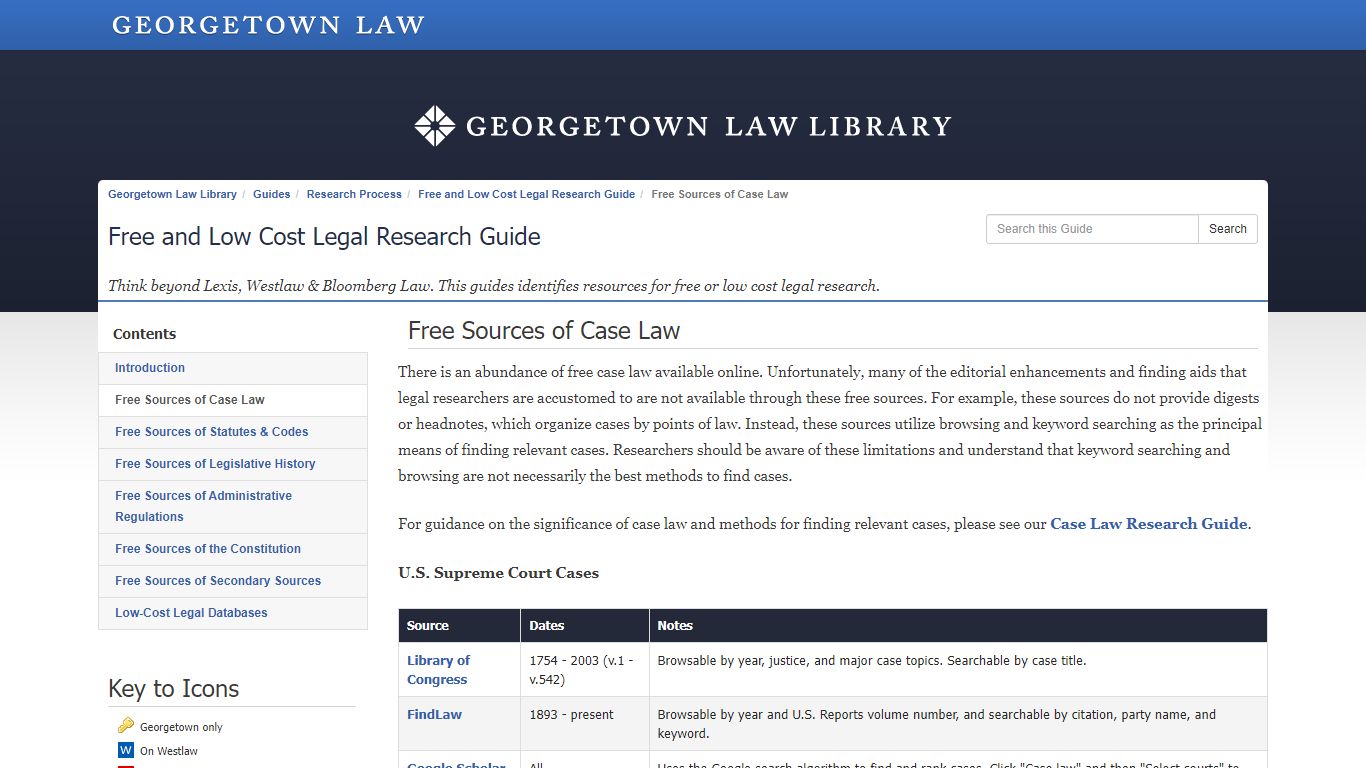Viewport: 1366px width, 768px height.
Task: Open the Research Process breadcrumb link
Action: [x=354, y=194]
